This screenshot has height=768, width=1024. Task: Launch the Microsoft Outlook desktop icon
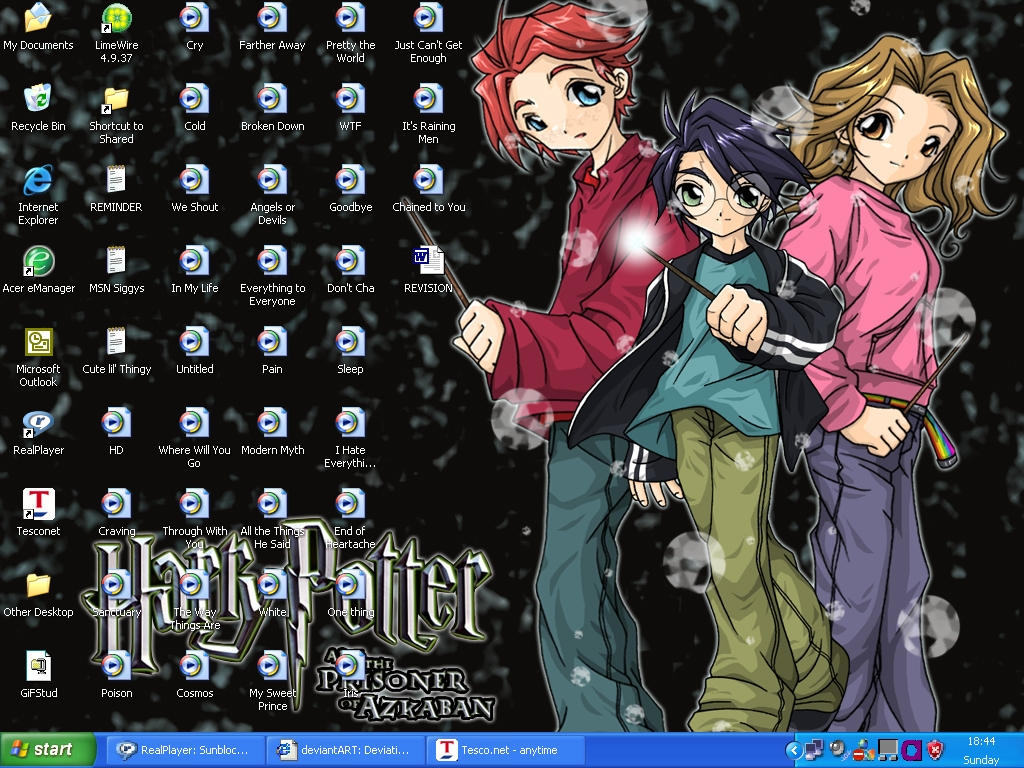point(38,342)
